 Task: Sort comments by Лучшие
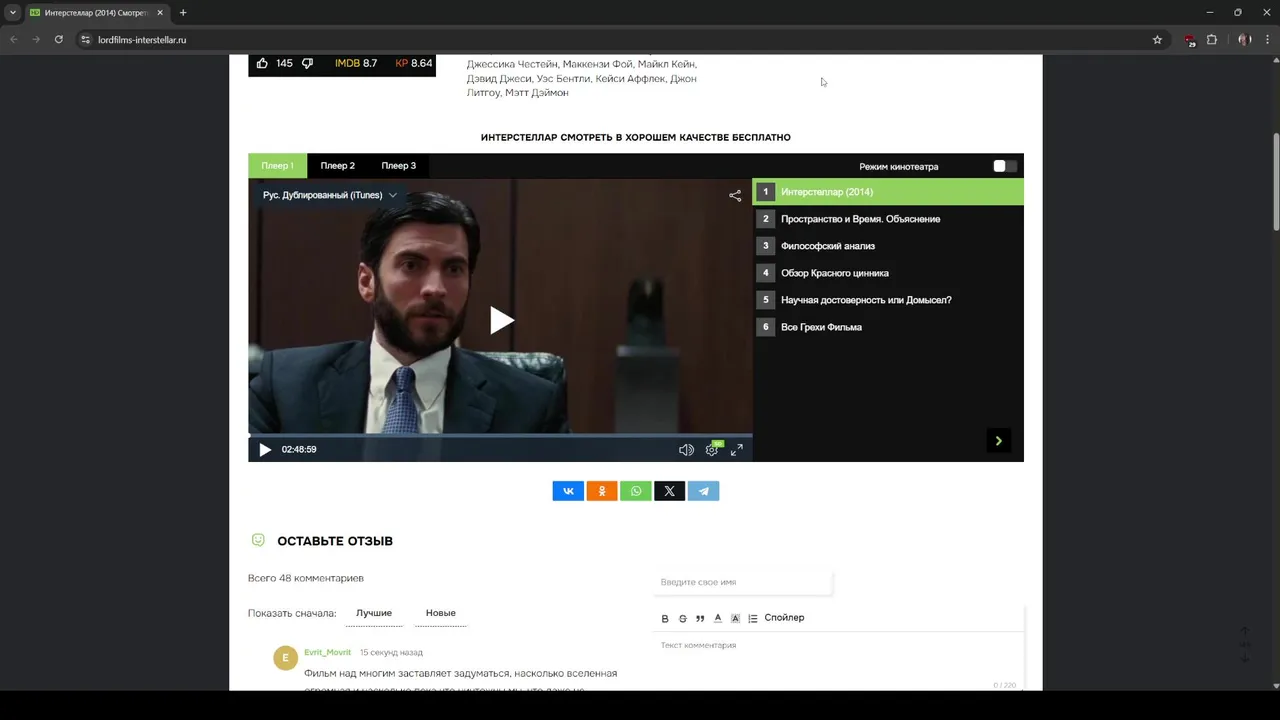tap(374, 613)
